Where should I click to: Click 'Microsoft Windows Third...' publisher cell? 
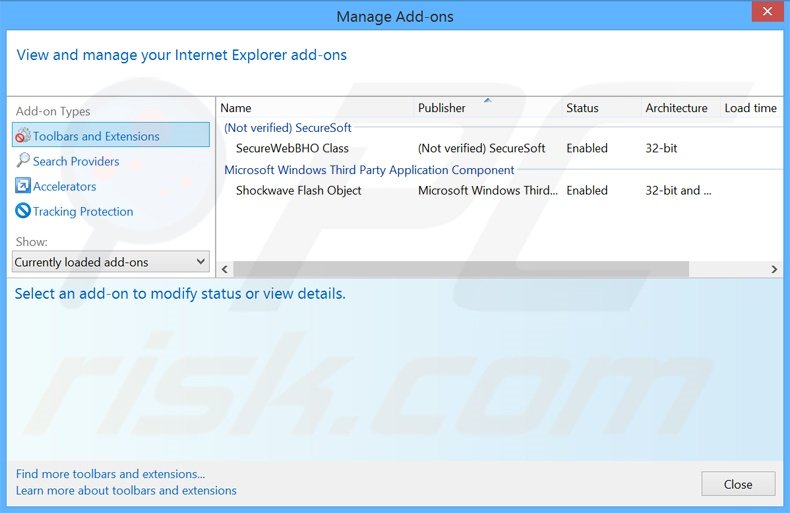tap(488, 190)
